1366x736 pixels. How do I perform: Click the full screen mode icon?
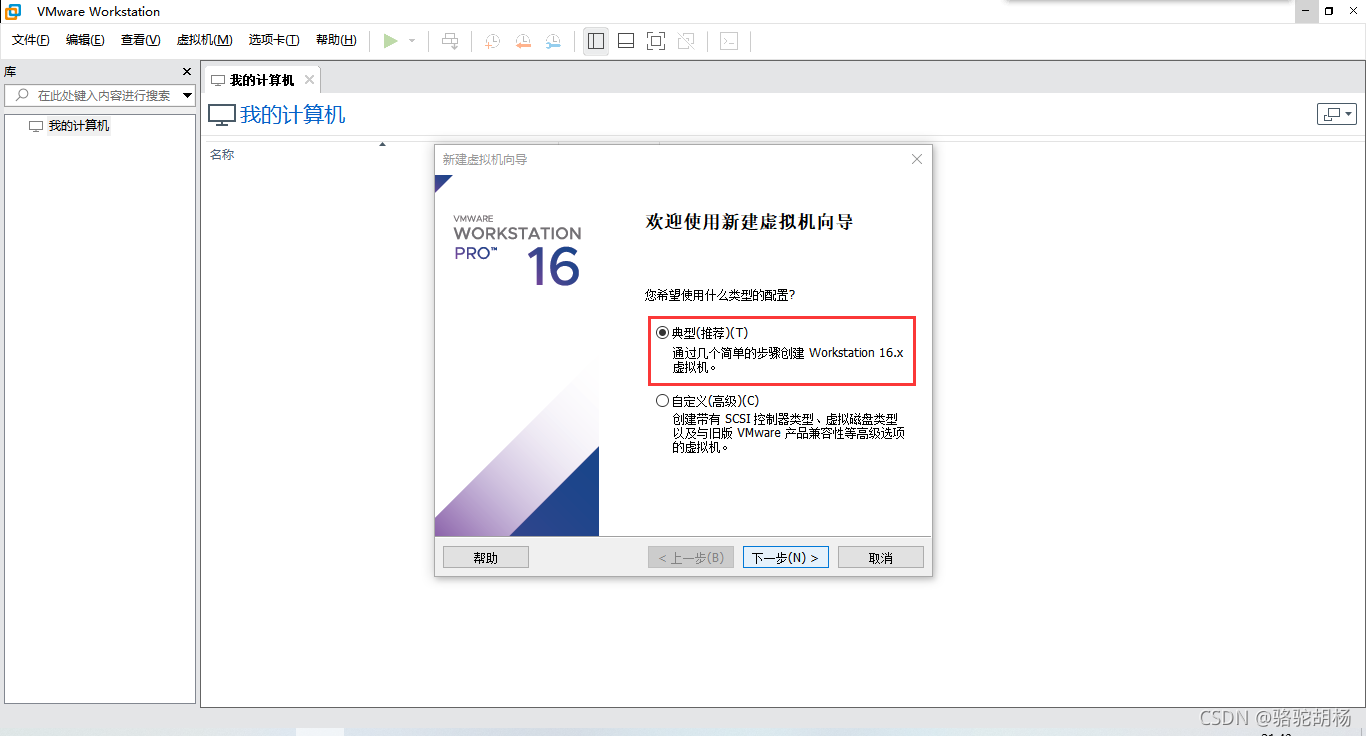click(656, 41)
